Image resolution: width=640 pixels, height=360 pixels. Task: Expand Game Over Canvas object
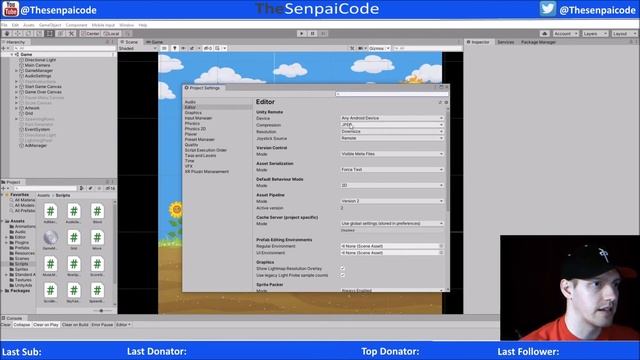coord(16,92)
